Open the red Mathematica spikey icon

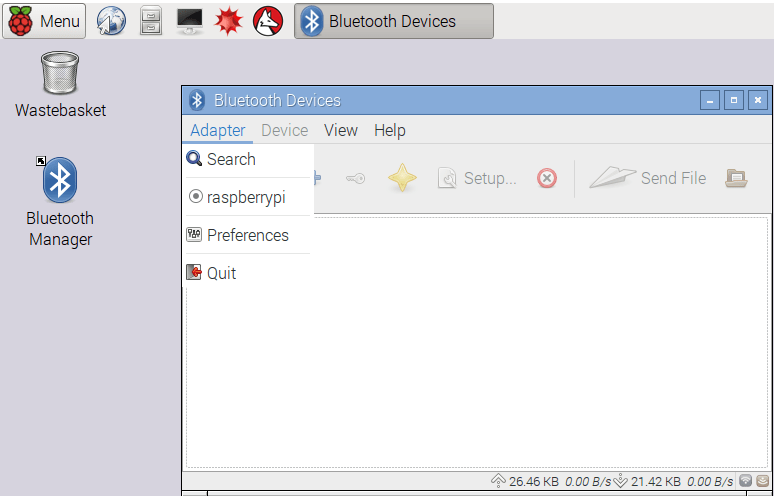(x=229, y=21)
